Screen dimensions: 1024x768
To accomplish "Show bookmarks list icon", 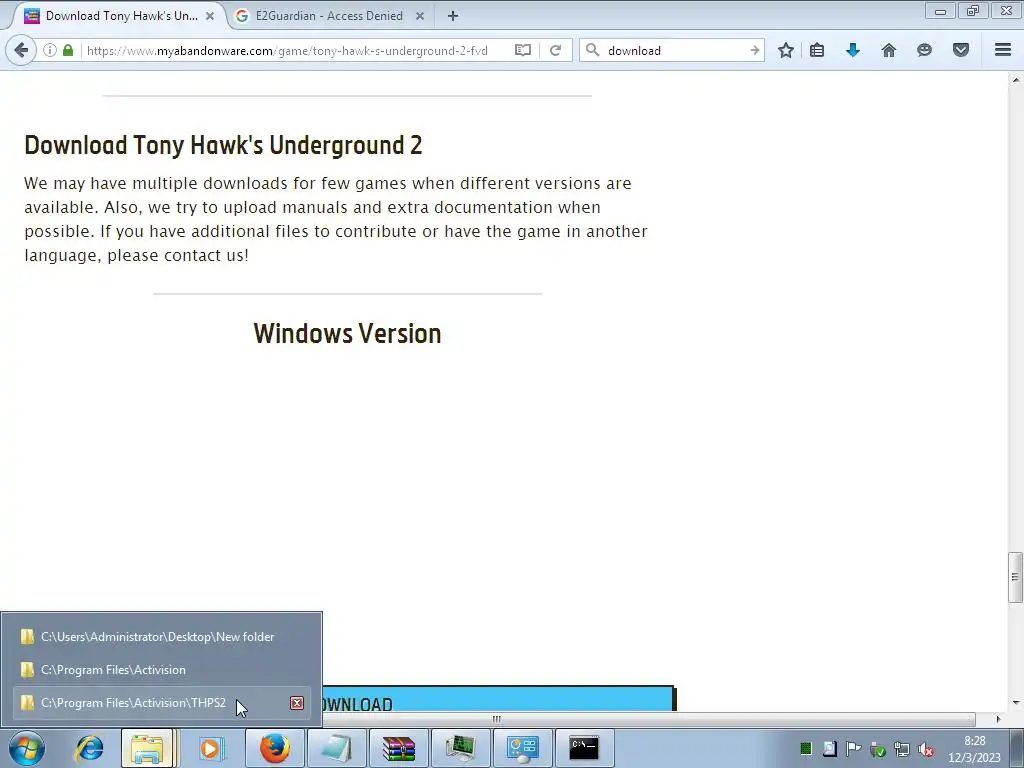I will tap(817, 50).
